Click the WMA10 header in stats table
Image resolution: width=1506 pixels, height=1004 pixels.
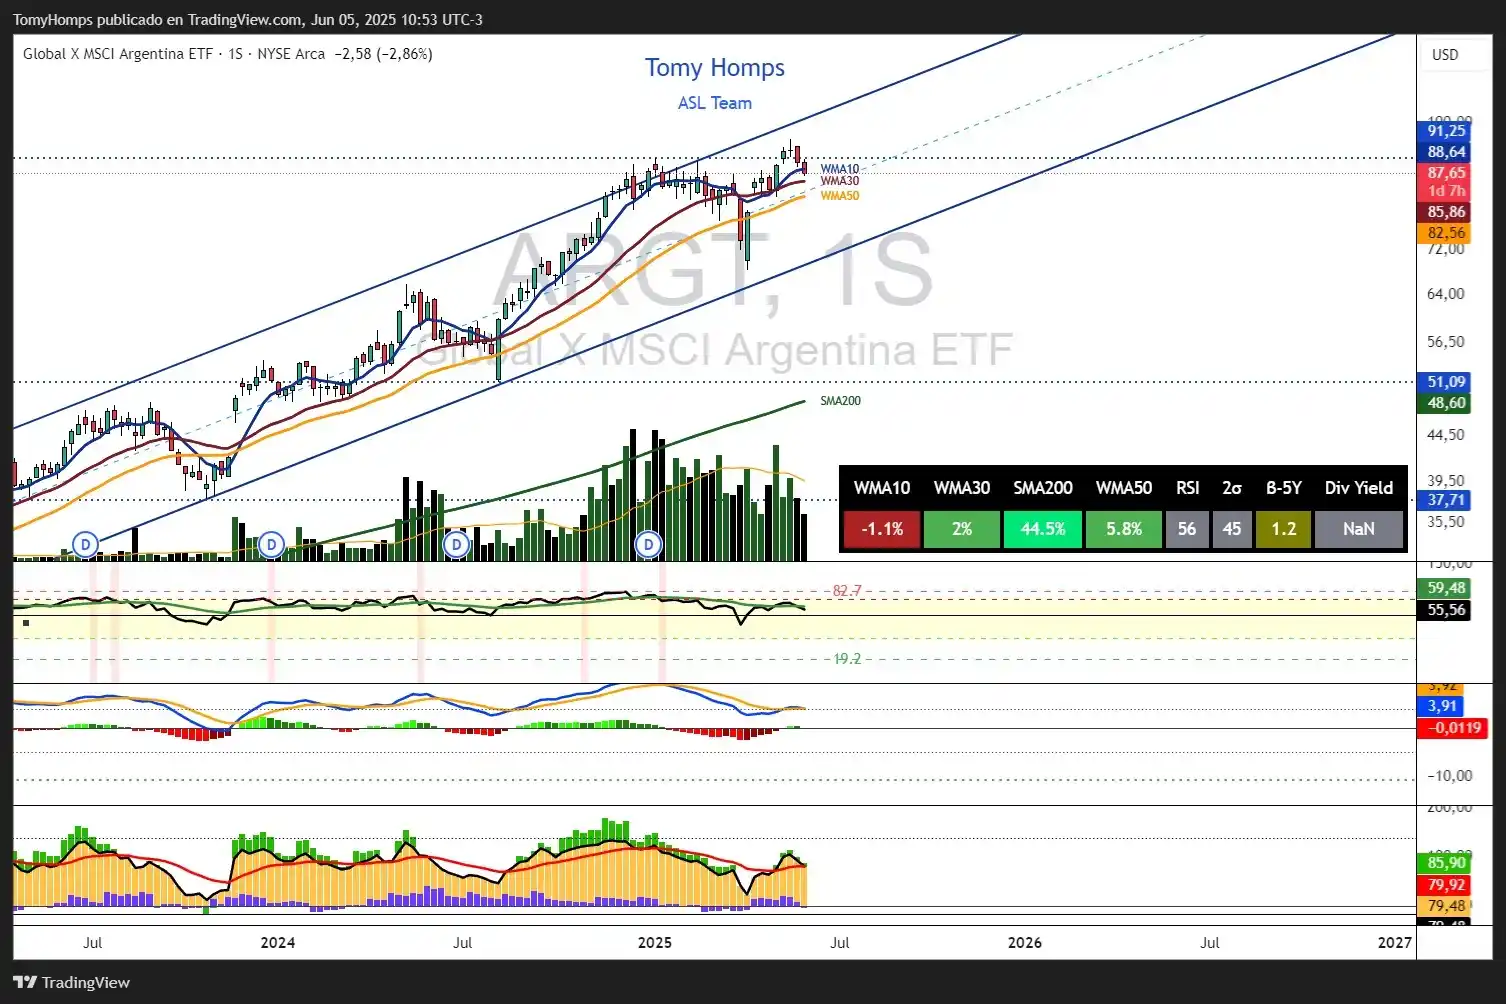[x=882, y=488]
